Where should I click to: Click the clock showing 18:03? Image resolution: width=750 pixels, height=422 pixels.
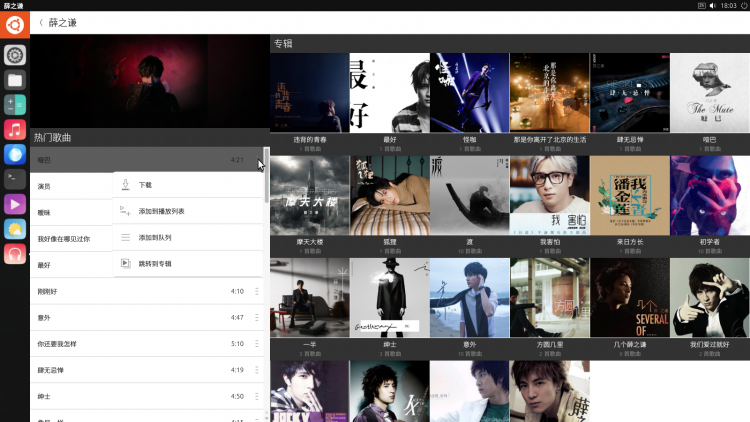(728, 5)
